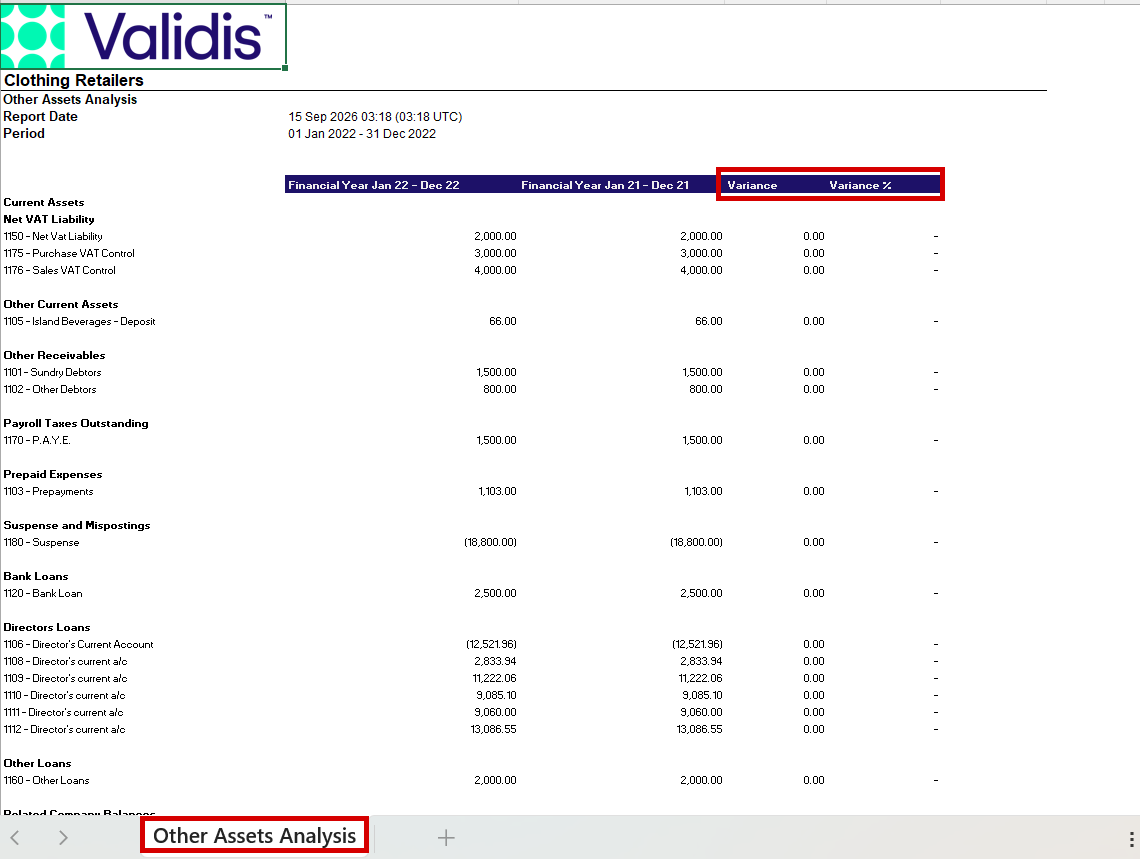Select row 1101 - Sundry Debtors

[x=52, y=372]
